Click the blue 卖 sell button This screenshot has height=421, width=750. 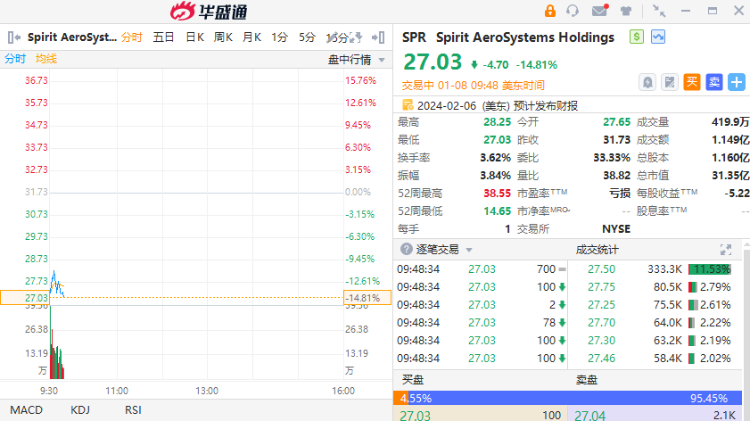tap(715, 82)
